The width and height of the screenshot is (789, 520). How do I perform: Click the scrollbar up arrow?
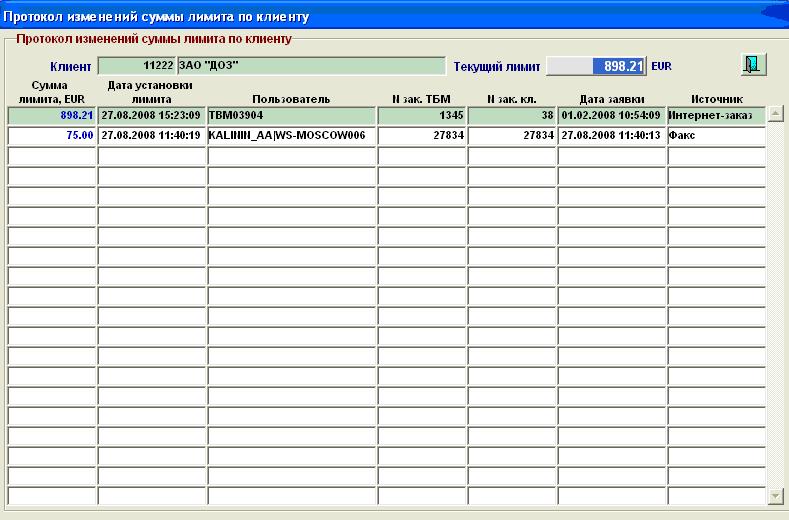pos(775,114)
